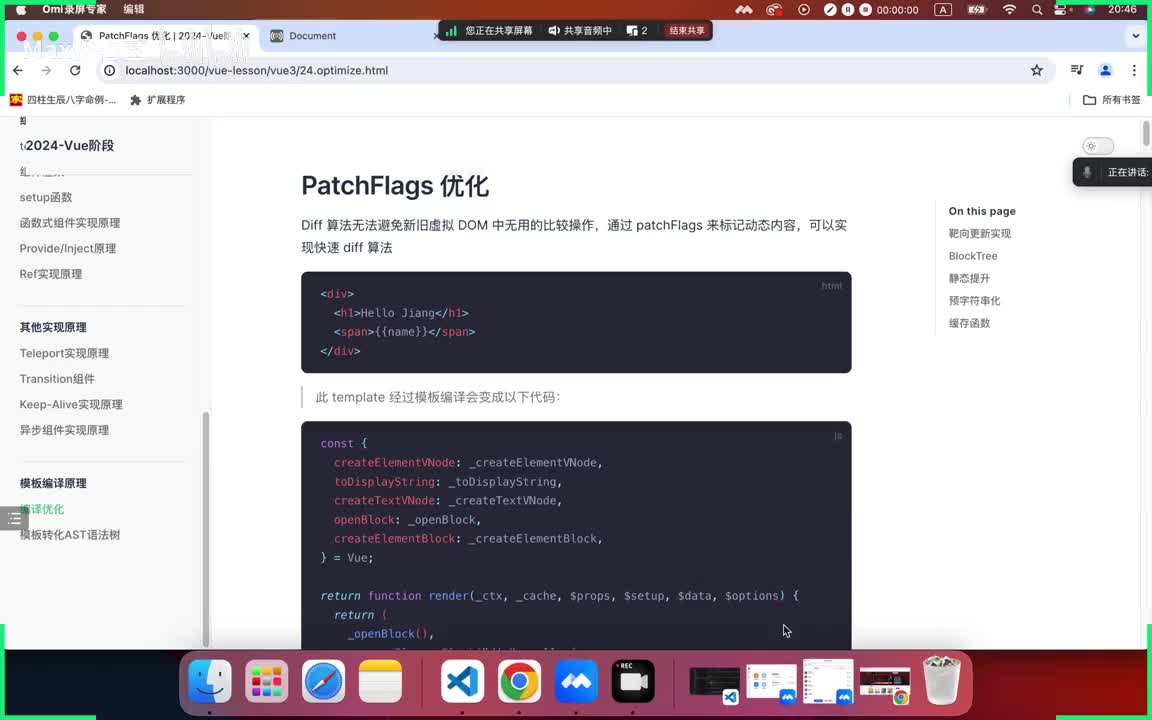The image size is (1152, 720).
Task: View site information icon in address bar
Action: point(109,71)
